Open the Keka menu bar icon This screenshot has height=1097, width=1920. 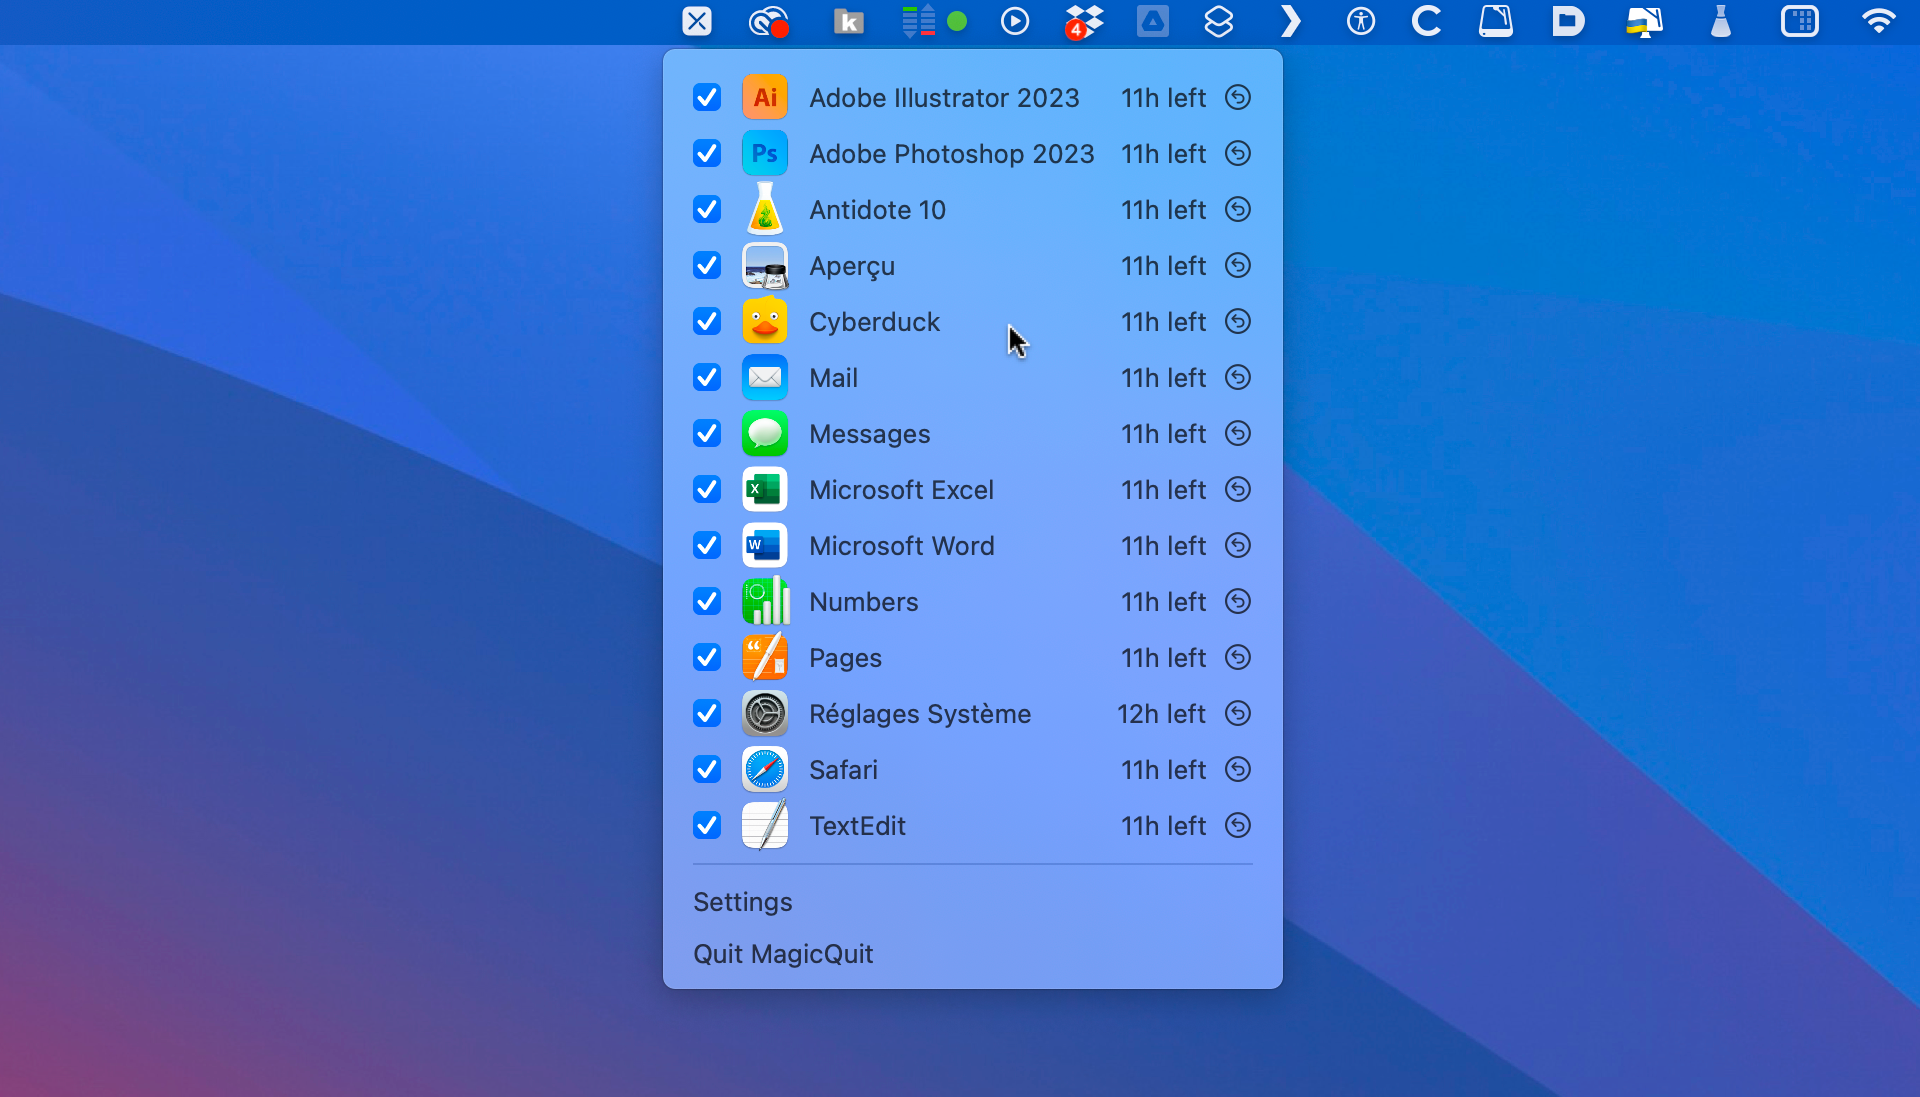pos(848,21)
